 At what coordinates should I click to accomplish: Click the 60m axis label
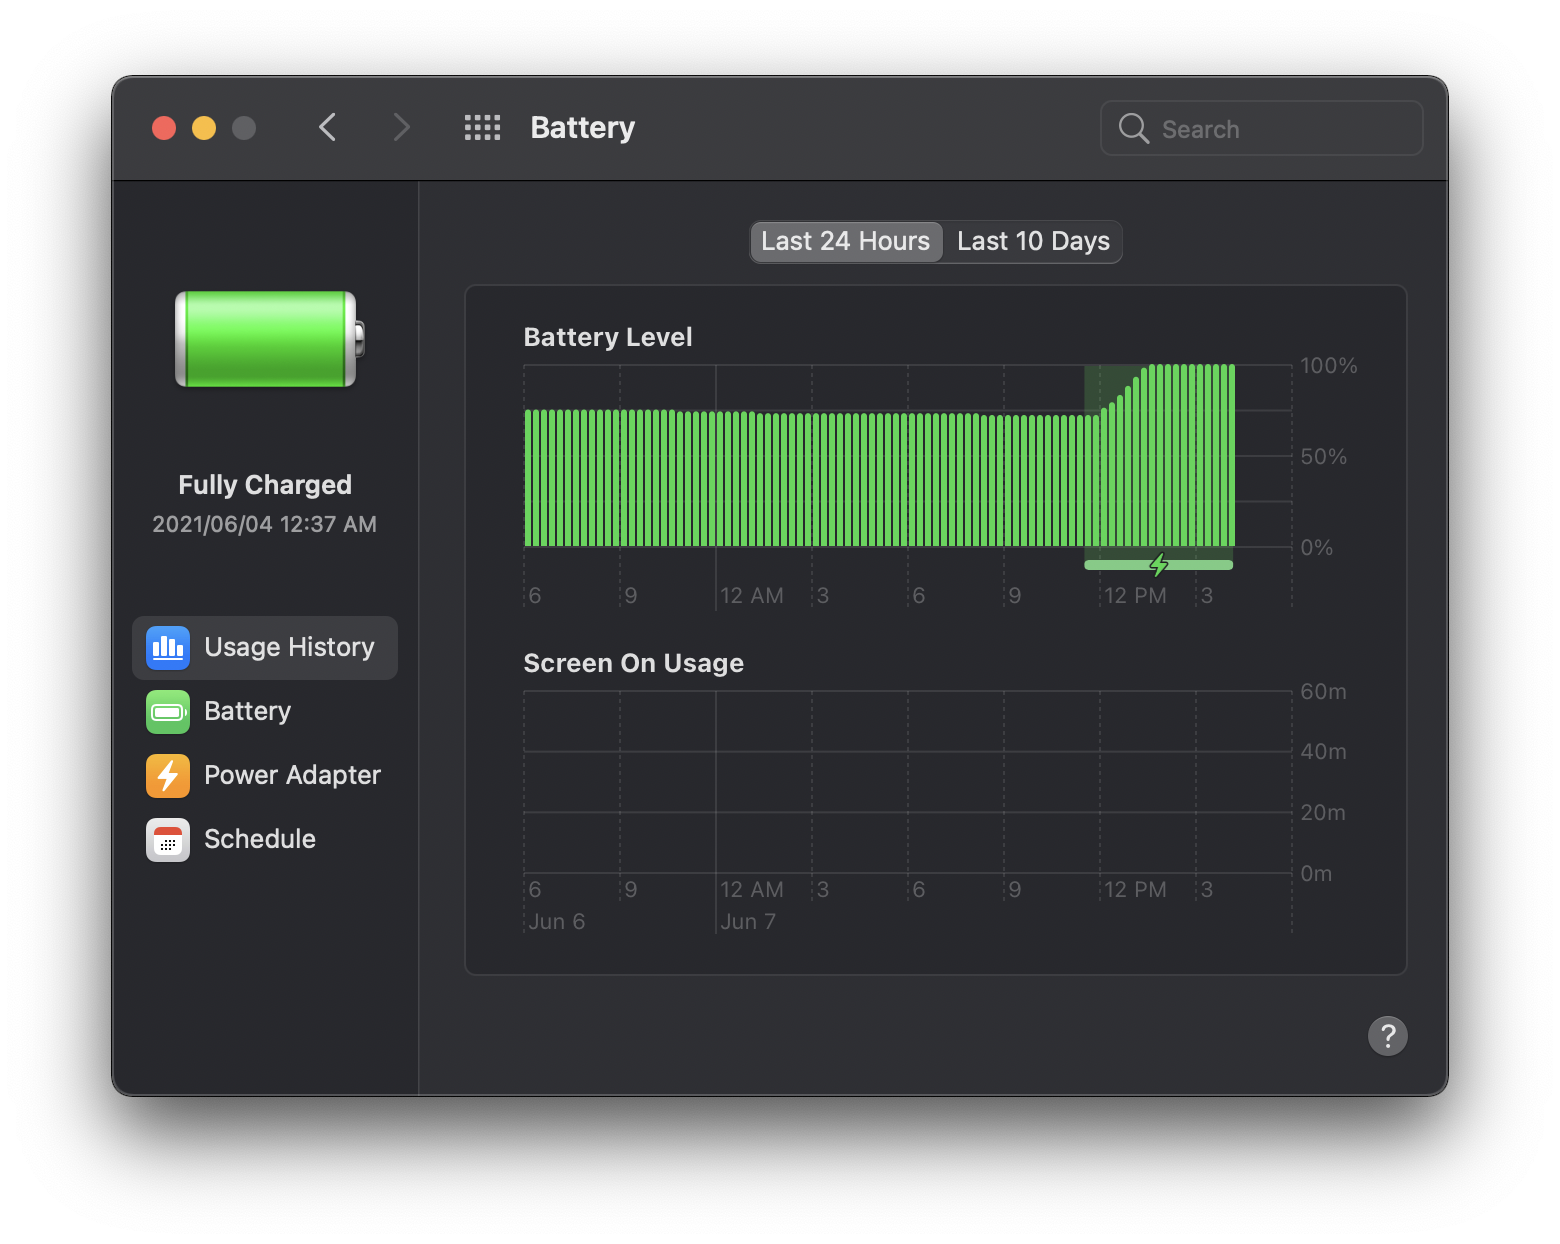1324,692
